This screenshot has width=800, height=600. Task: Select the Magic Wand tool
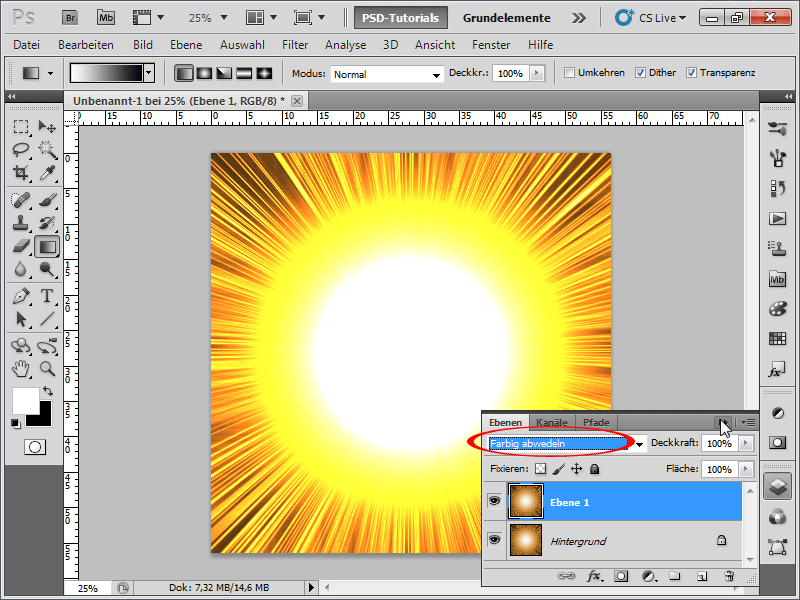click(47, 149)
